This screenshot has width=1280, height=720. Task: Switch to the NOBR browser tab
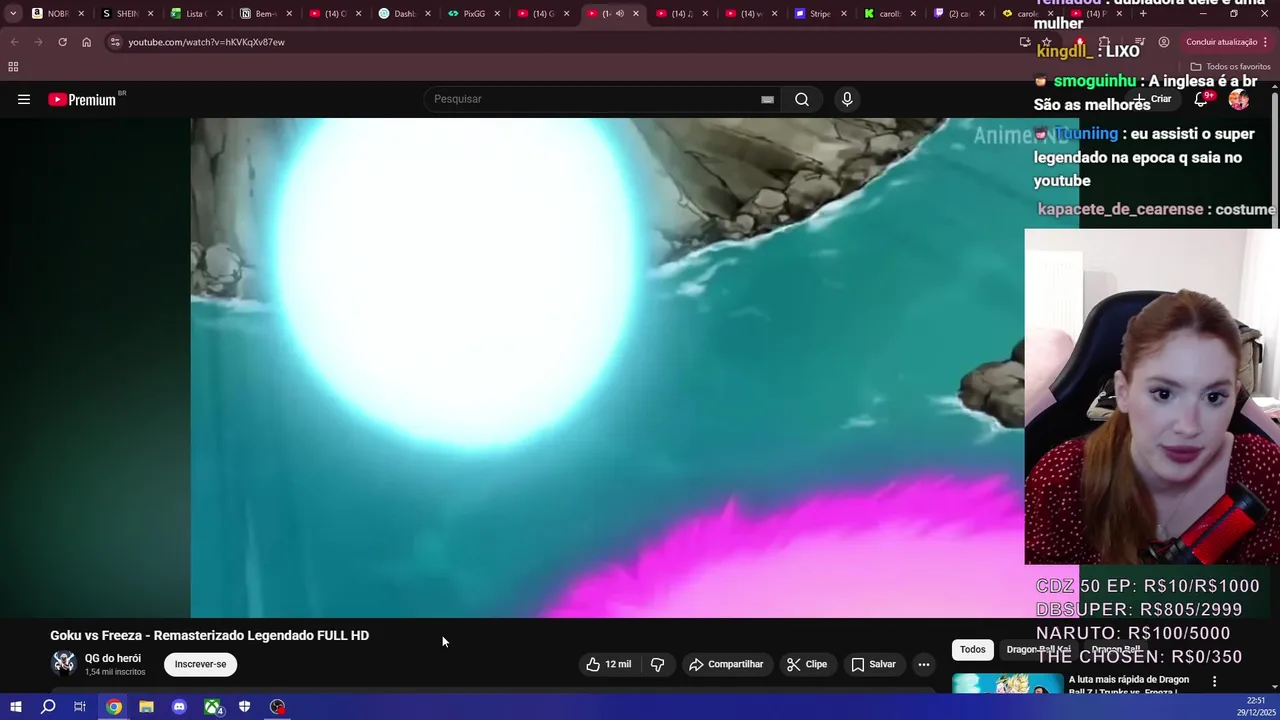click(58, 14)
